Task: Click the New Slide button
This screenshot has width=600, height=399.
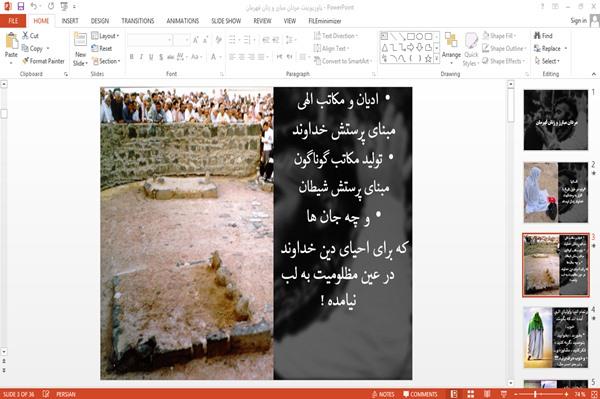Action: [x=80, y=49]
